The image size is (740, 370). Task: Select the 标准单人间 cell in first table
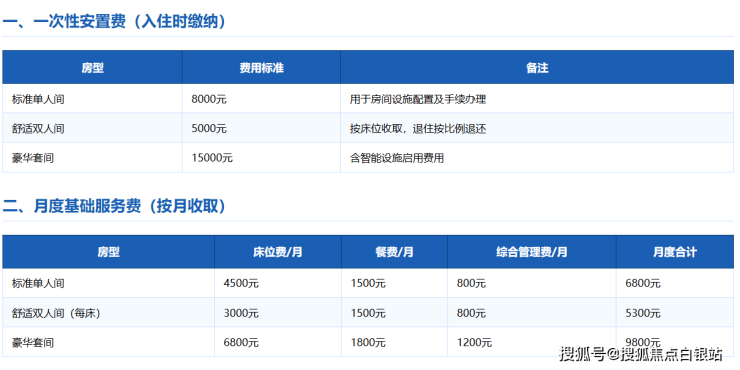tap(38, 99)
